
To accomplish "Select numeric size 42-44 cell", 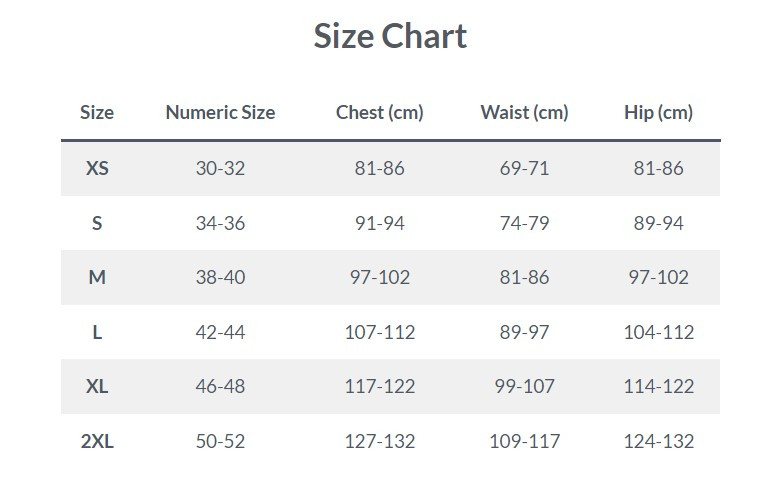I will 220,332.
